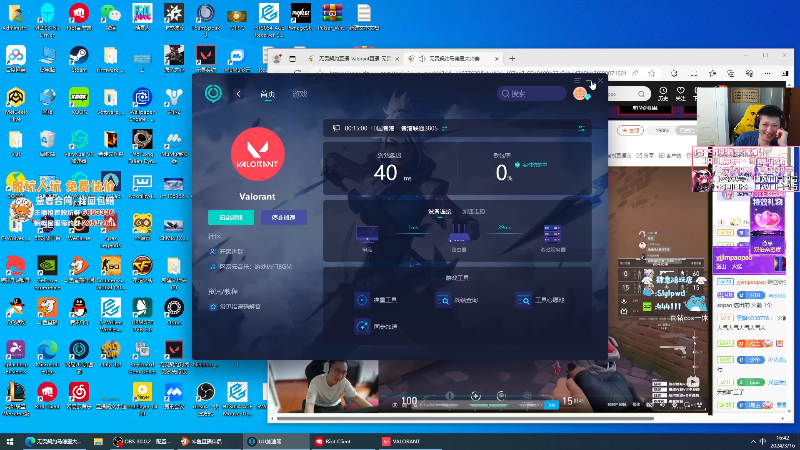The height and width of the screenshot is (450, 800).
Task: Open the user avatar in accelerator
Action: (x=580, y=93)
